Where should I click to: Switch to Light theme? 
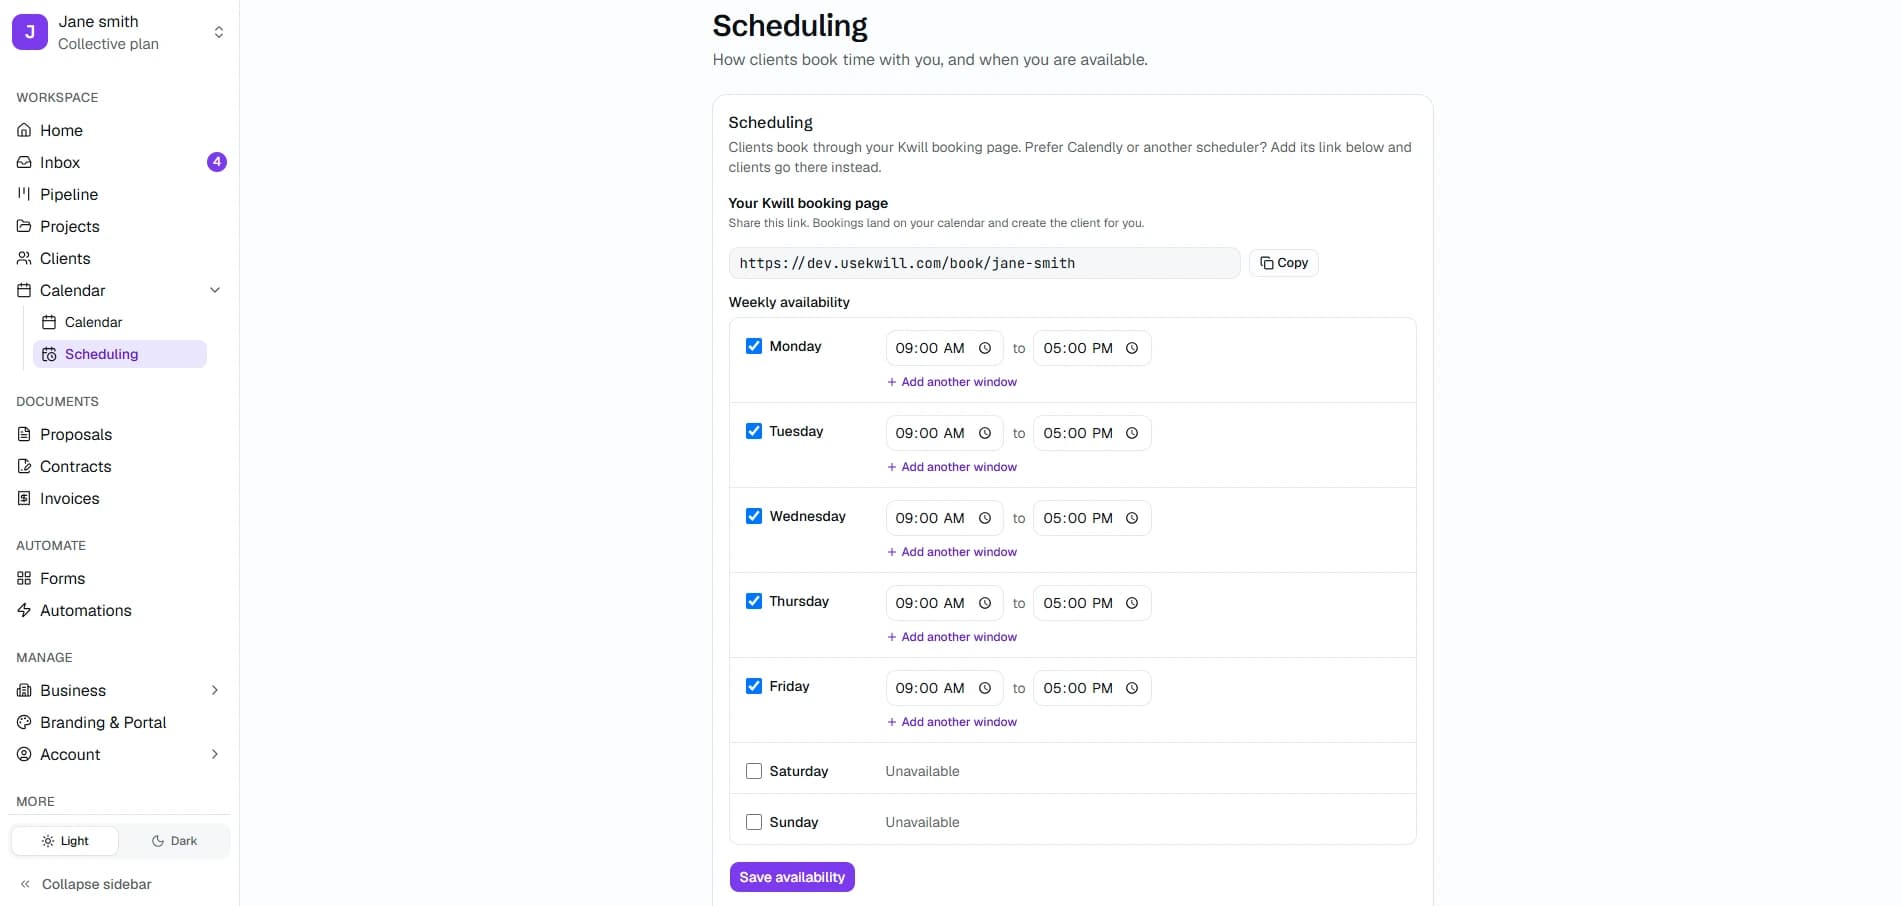(65, 841)
